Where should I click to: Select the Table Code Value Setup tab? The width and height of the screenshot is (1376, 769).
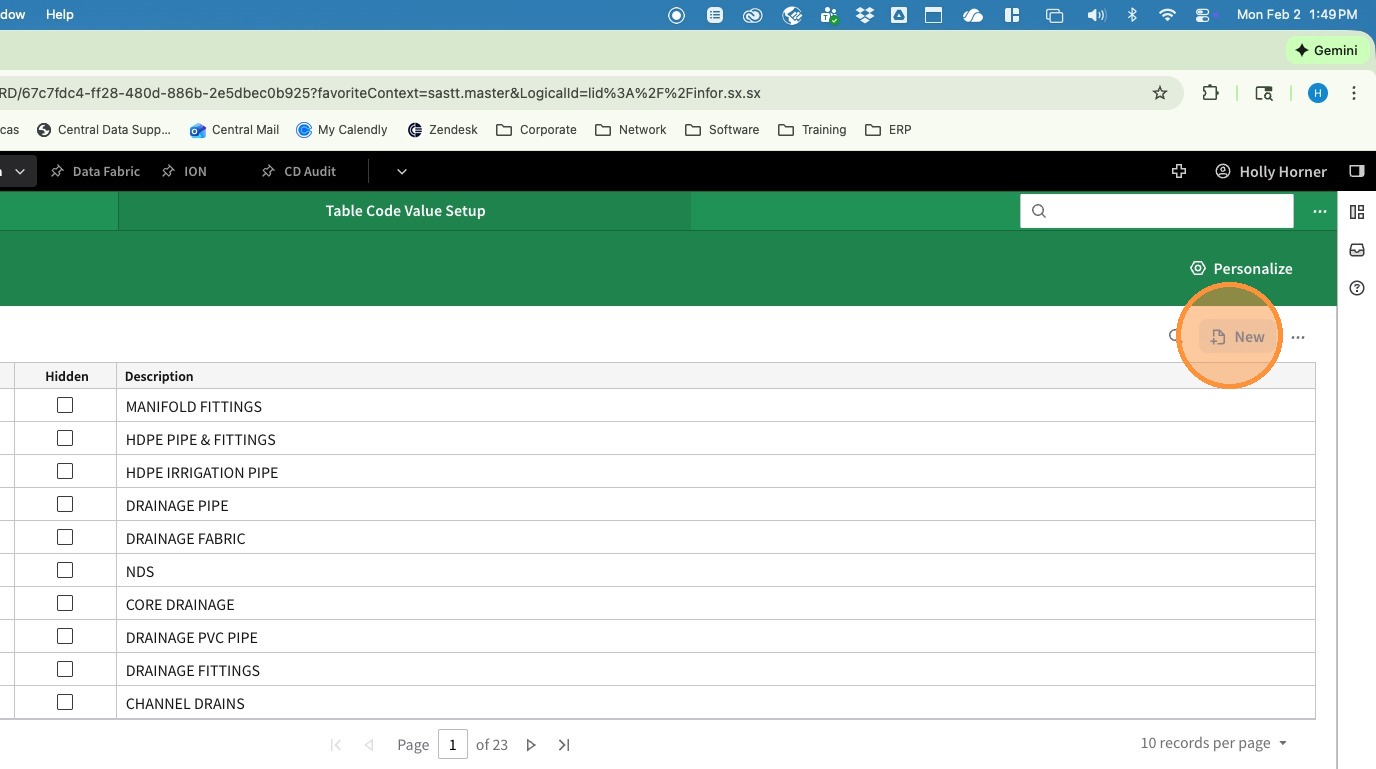coord(405,211)
